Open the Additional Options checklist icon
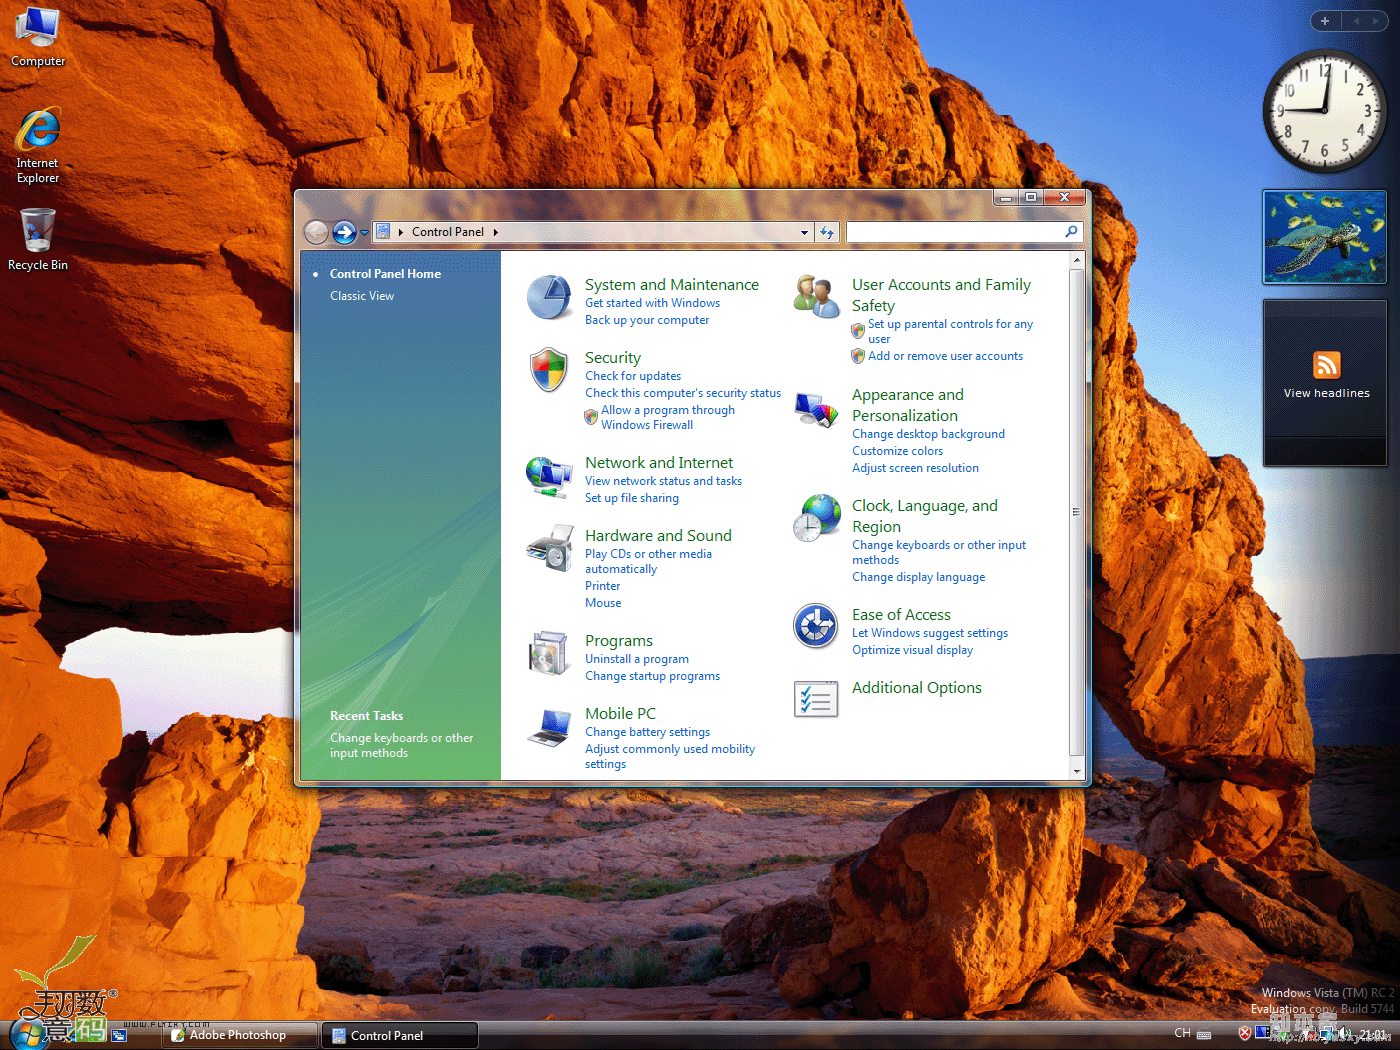 pos(816,699)
